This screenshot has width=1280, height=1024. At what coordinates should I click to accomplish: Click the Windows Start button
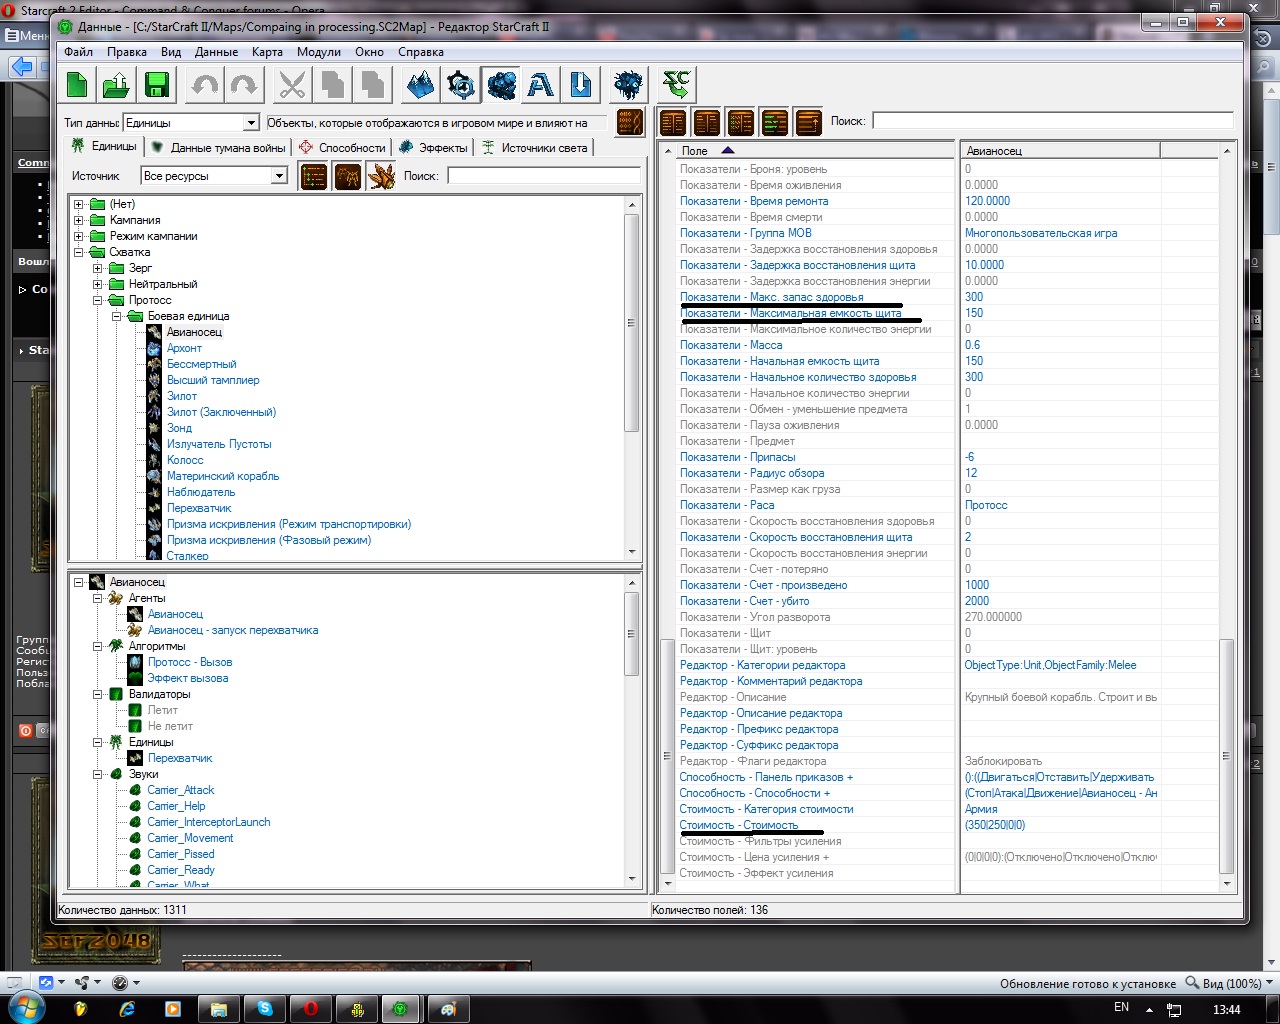coord(27,1008)
